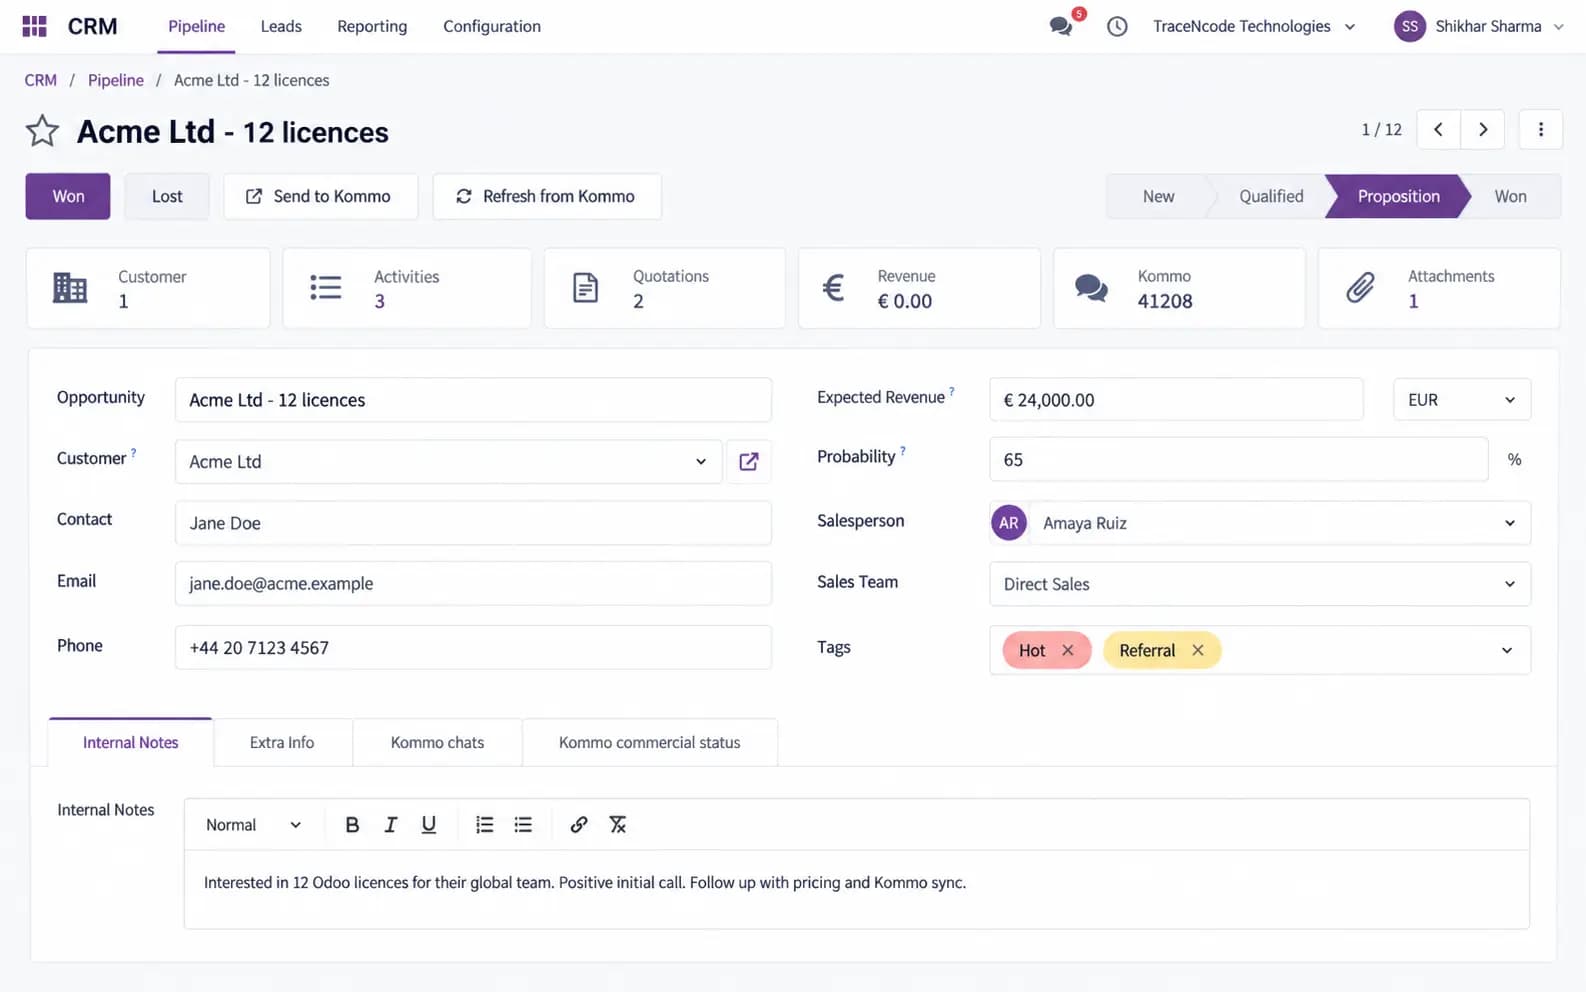Expand the EUR currency dropdown
Image resolution: width=1586 pixels, height=992 pixels.
[x=1462, y=400]
